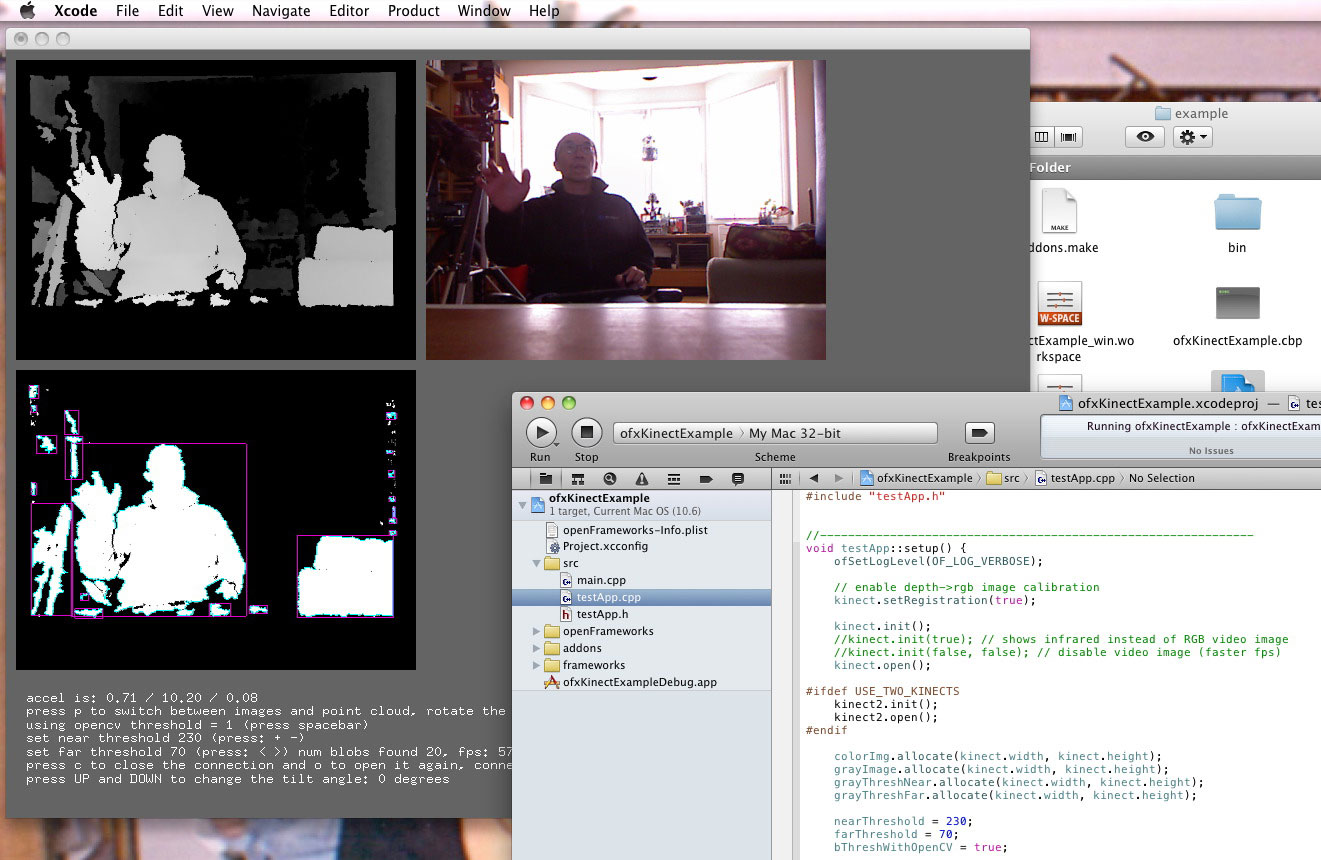The image size is (1321, 860).
Task: Click the depth image in Kinect window
Action: point(215,210)
